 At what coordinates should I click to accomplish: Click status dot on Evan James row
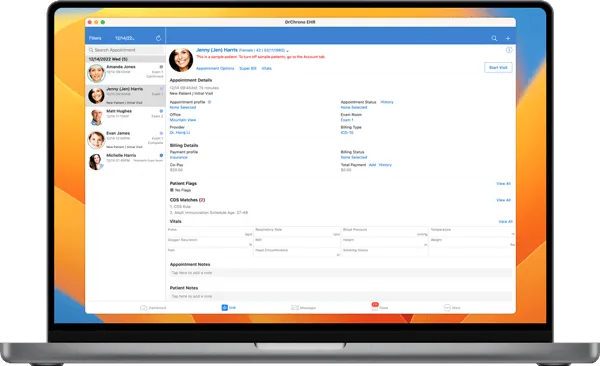[161, 133]
